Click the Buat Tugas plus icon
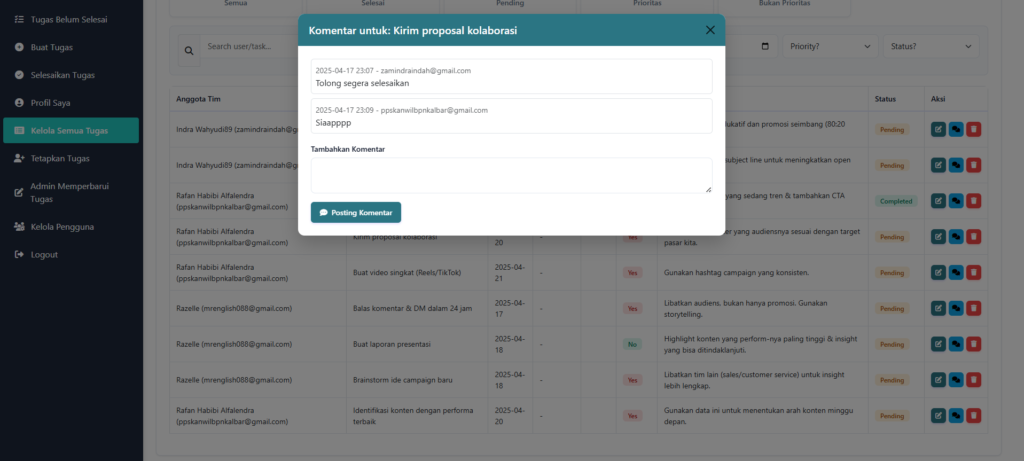This screenshot has height=461, width=1024. 20,47
